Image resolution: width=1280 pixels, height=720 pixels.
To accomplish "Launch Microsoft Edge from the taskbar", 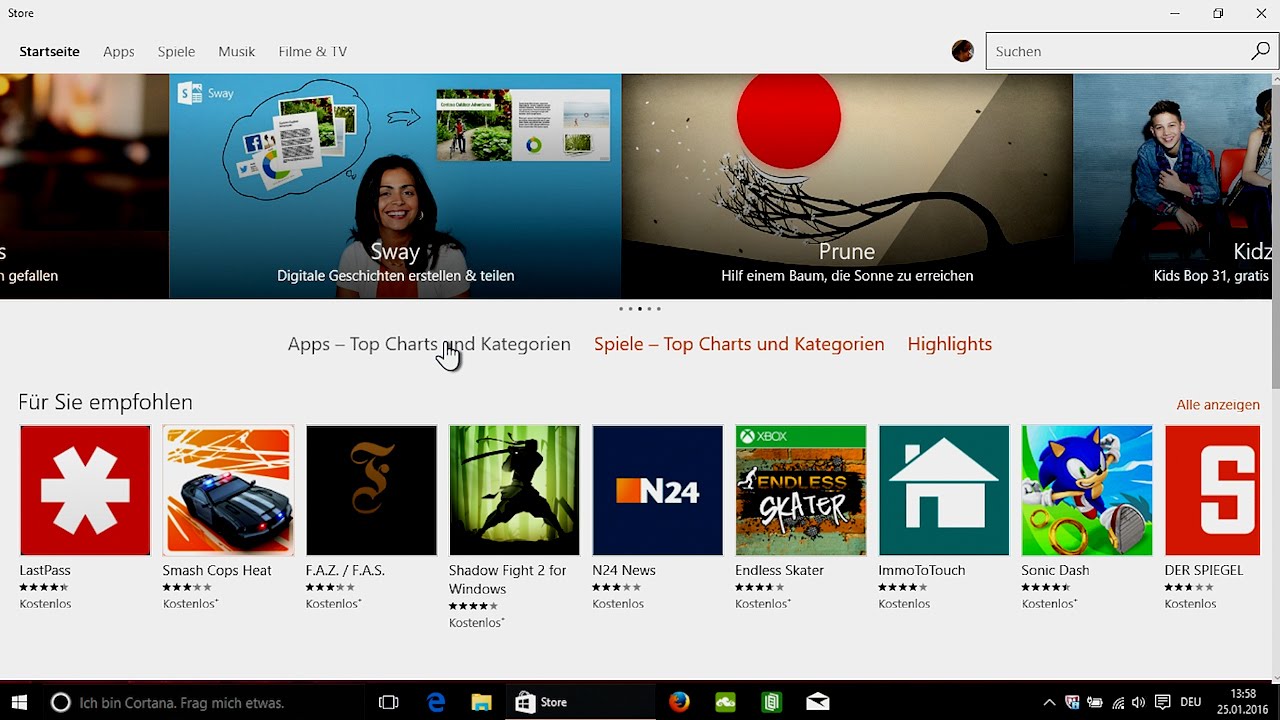I will [436, 702].
